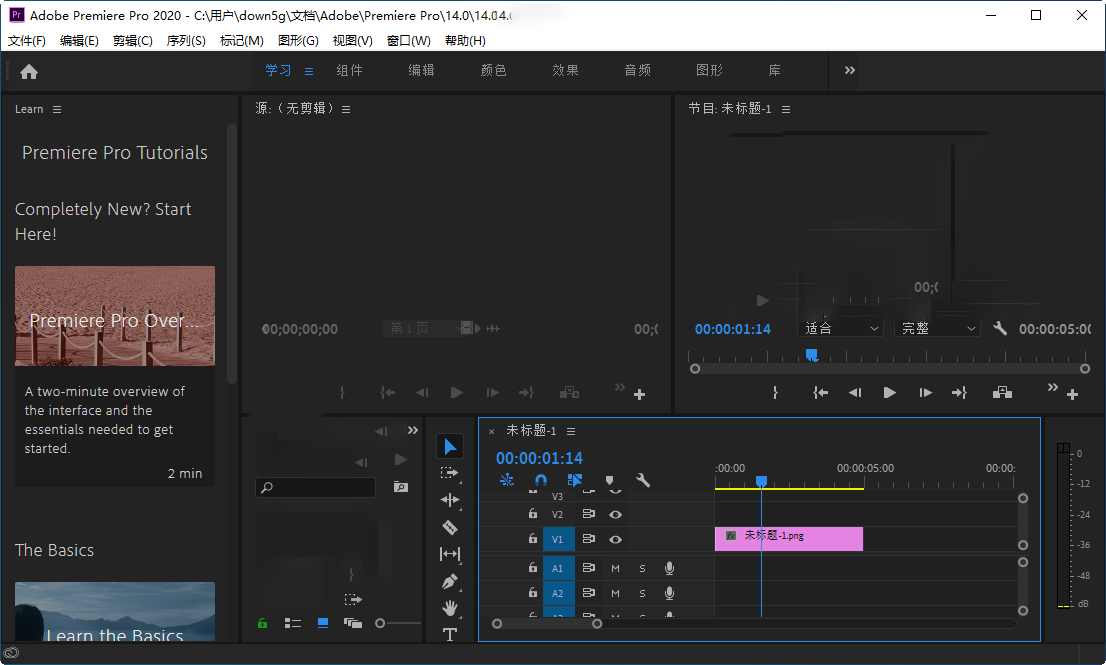Click project panel search field

315,487
